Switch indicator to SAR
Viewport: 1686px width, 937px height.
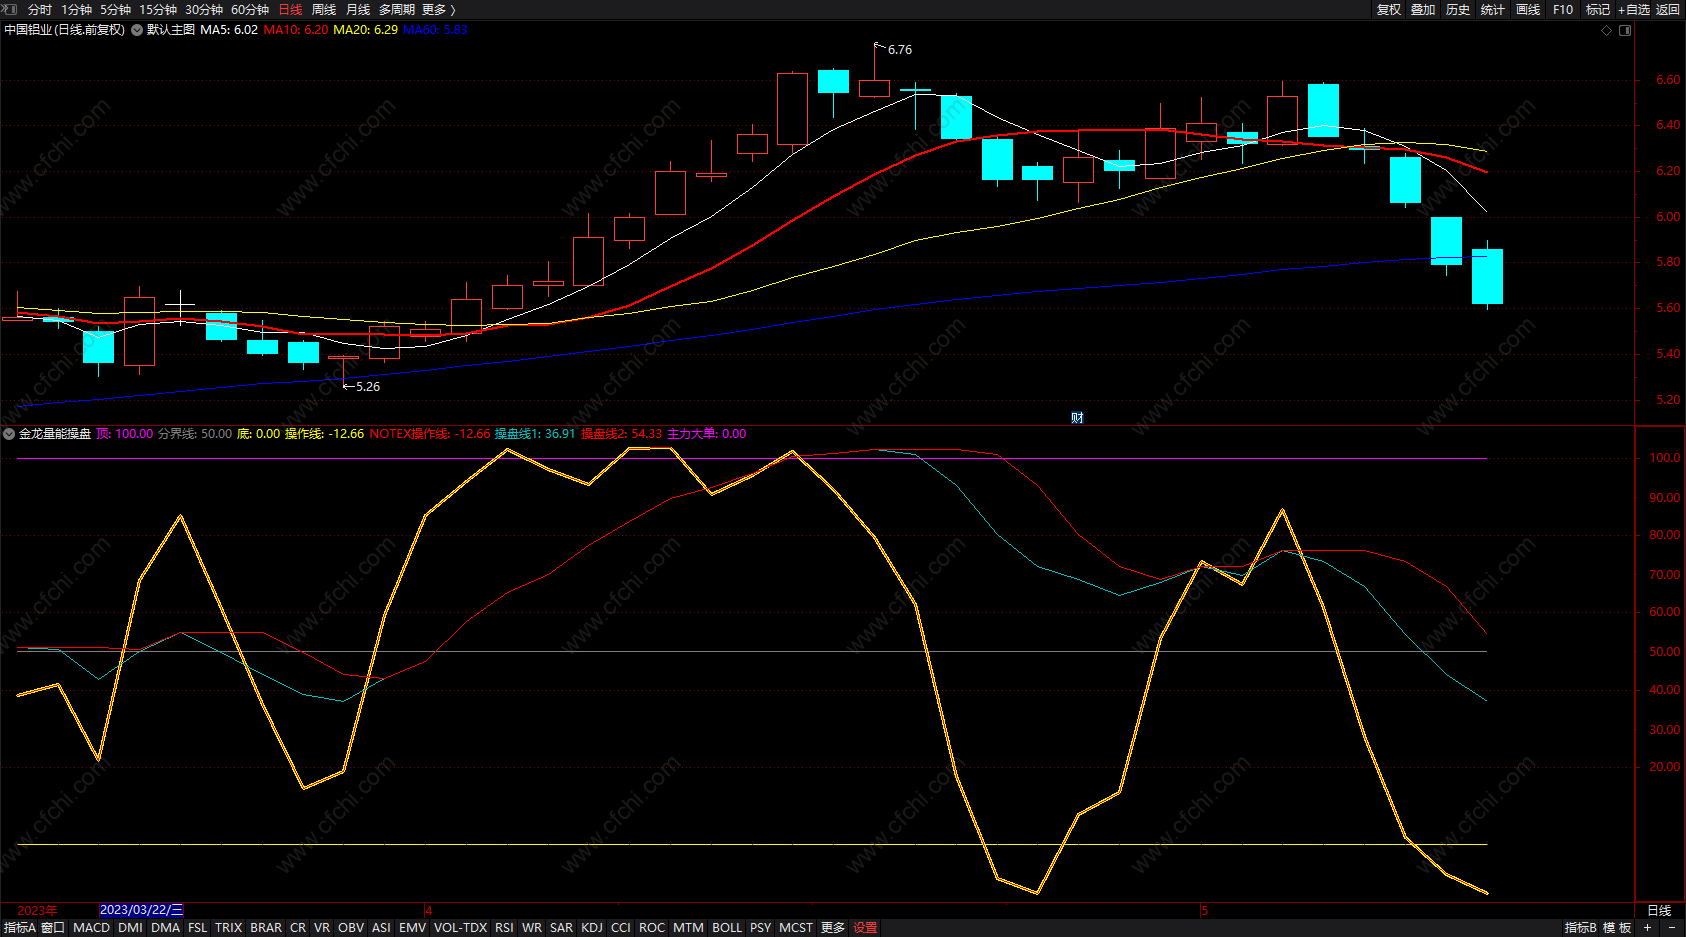[x=562, y=928]
